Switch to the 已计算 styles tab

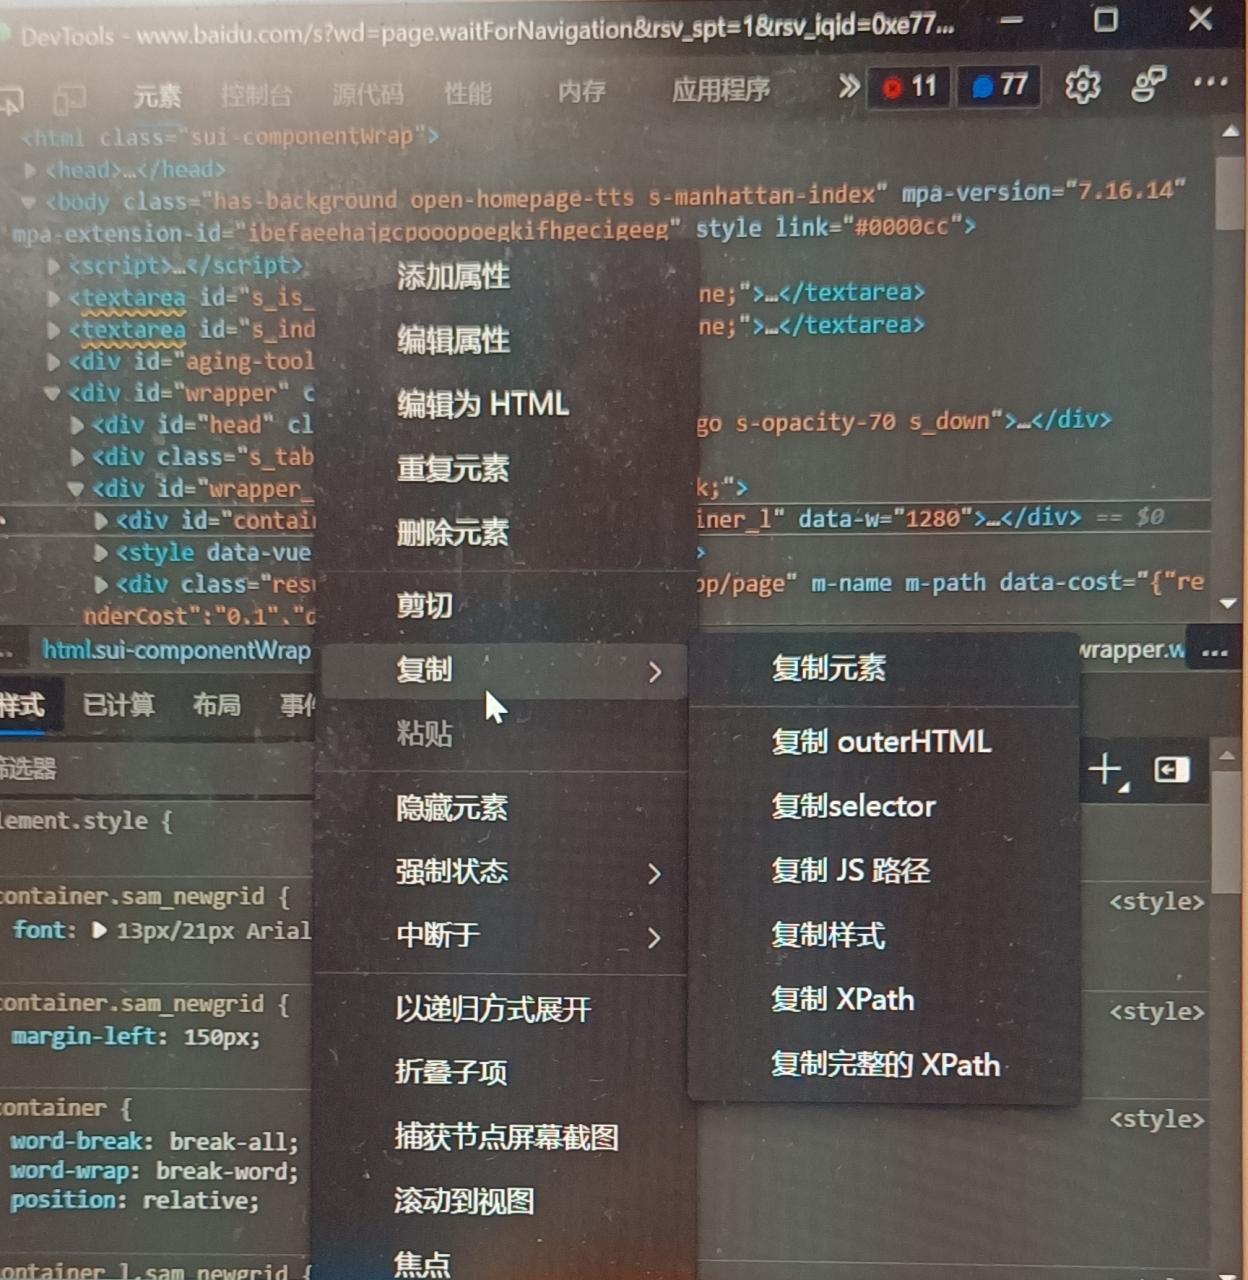pos(119,705)
